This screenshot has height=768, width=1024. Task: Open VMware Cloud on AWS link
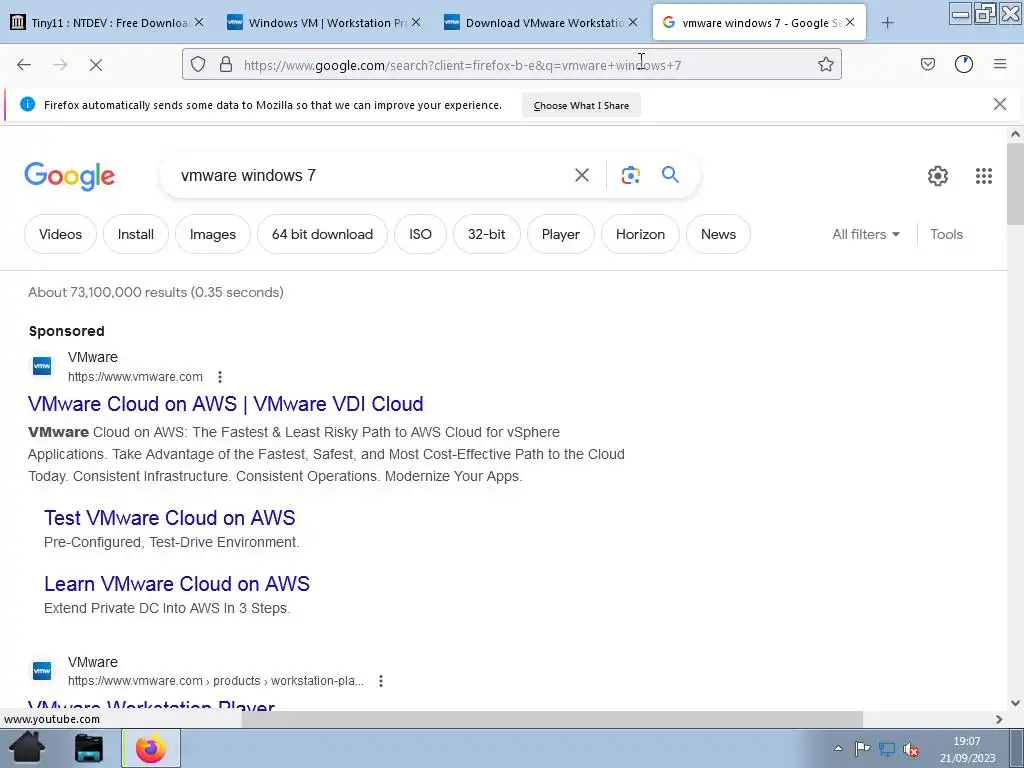(x=225, y=404)
